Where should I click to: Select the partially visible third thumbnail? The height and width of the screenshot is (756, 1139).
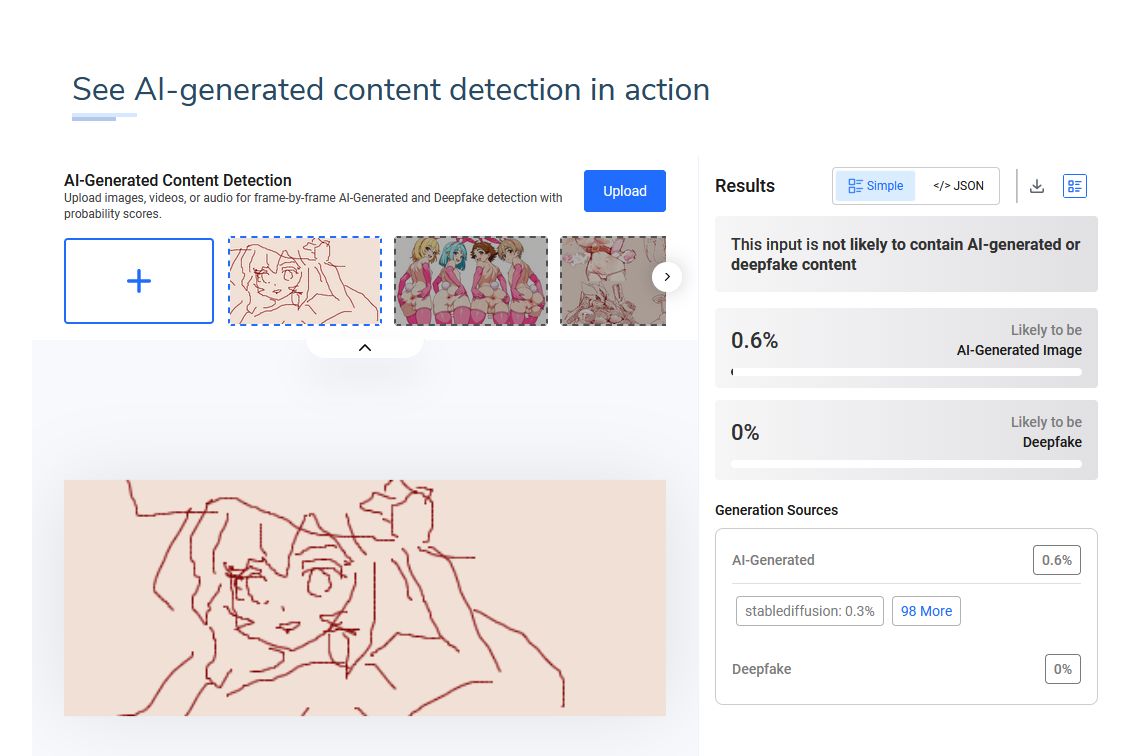coord(613,281)
